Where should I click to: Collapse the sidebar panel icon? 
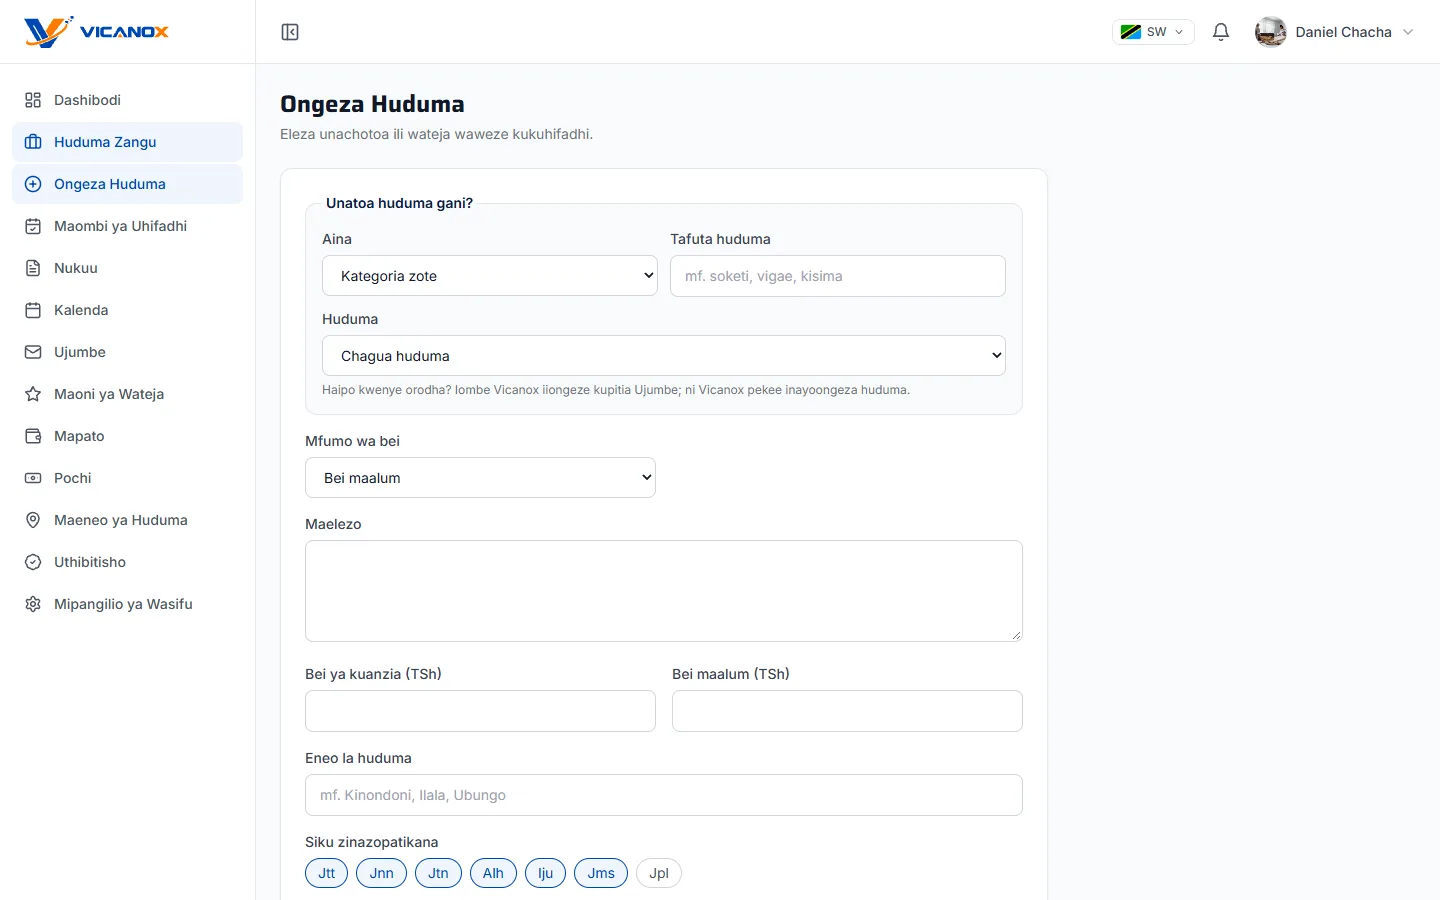pos(290,32)
